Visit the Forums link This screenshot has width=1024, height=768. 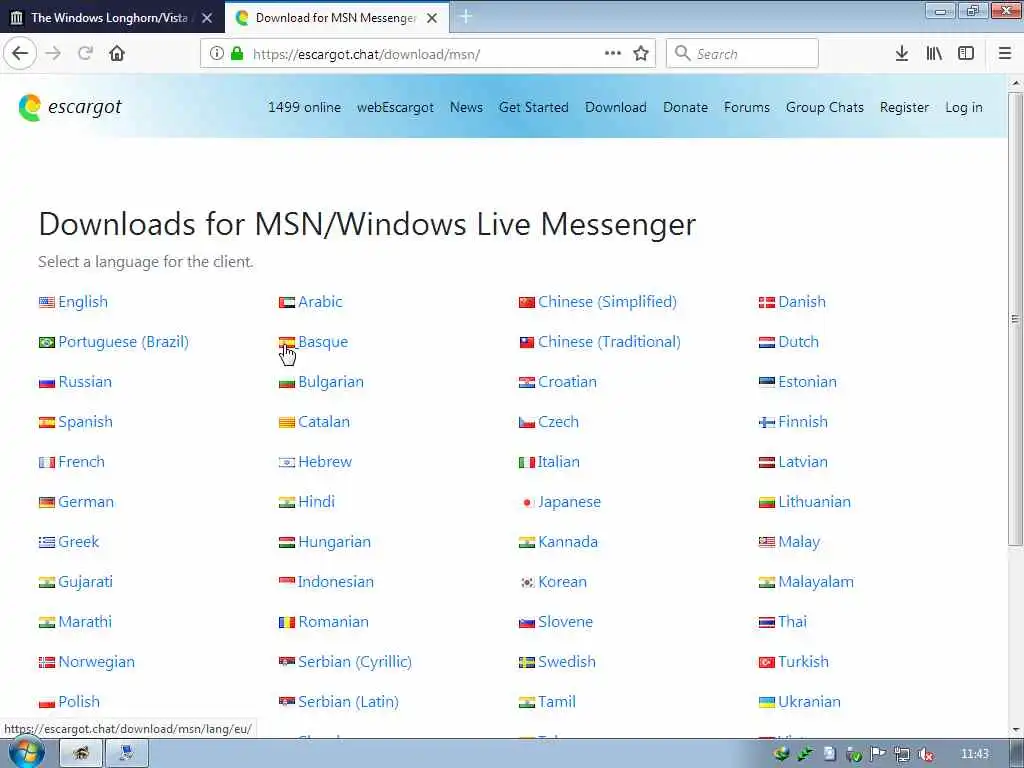click(x=746, y=107)
